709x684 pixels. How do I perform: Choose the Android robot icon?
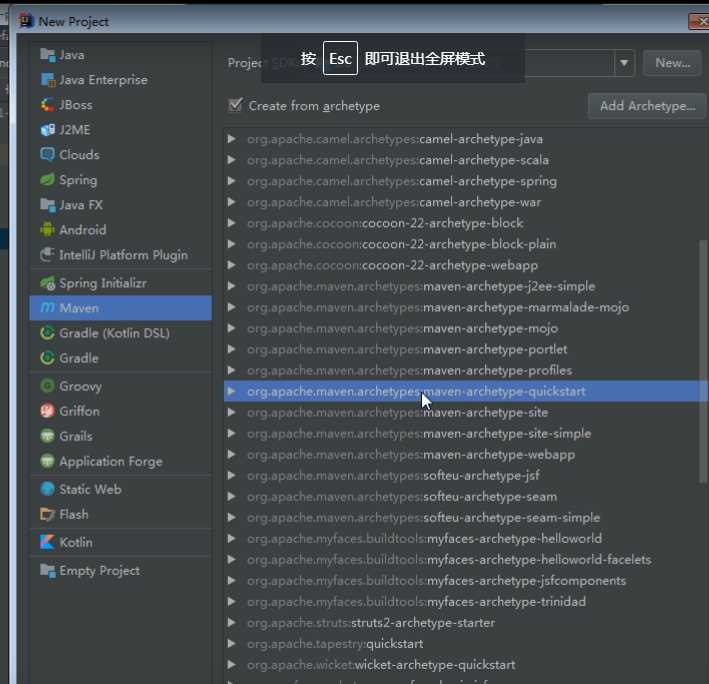(47, 230)
